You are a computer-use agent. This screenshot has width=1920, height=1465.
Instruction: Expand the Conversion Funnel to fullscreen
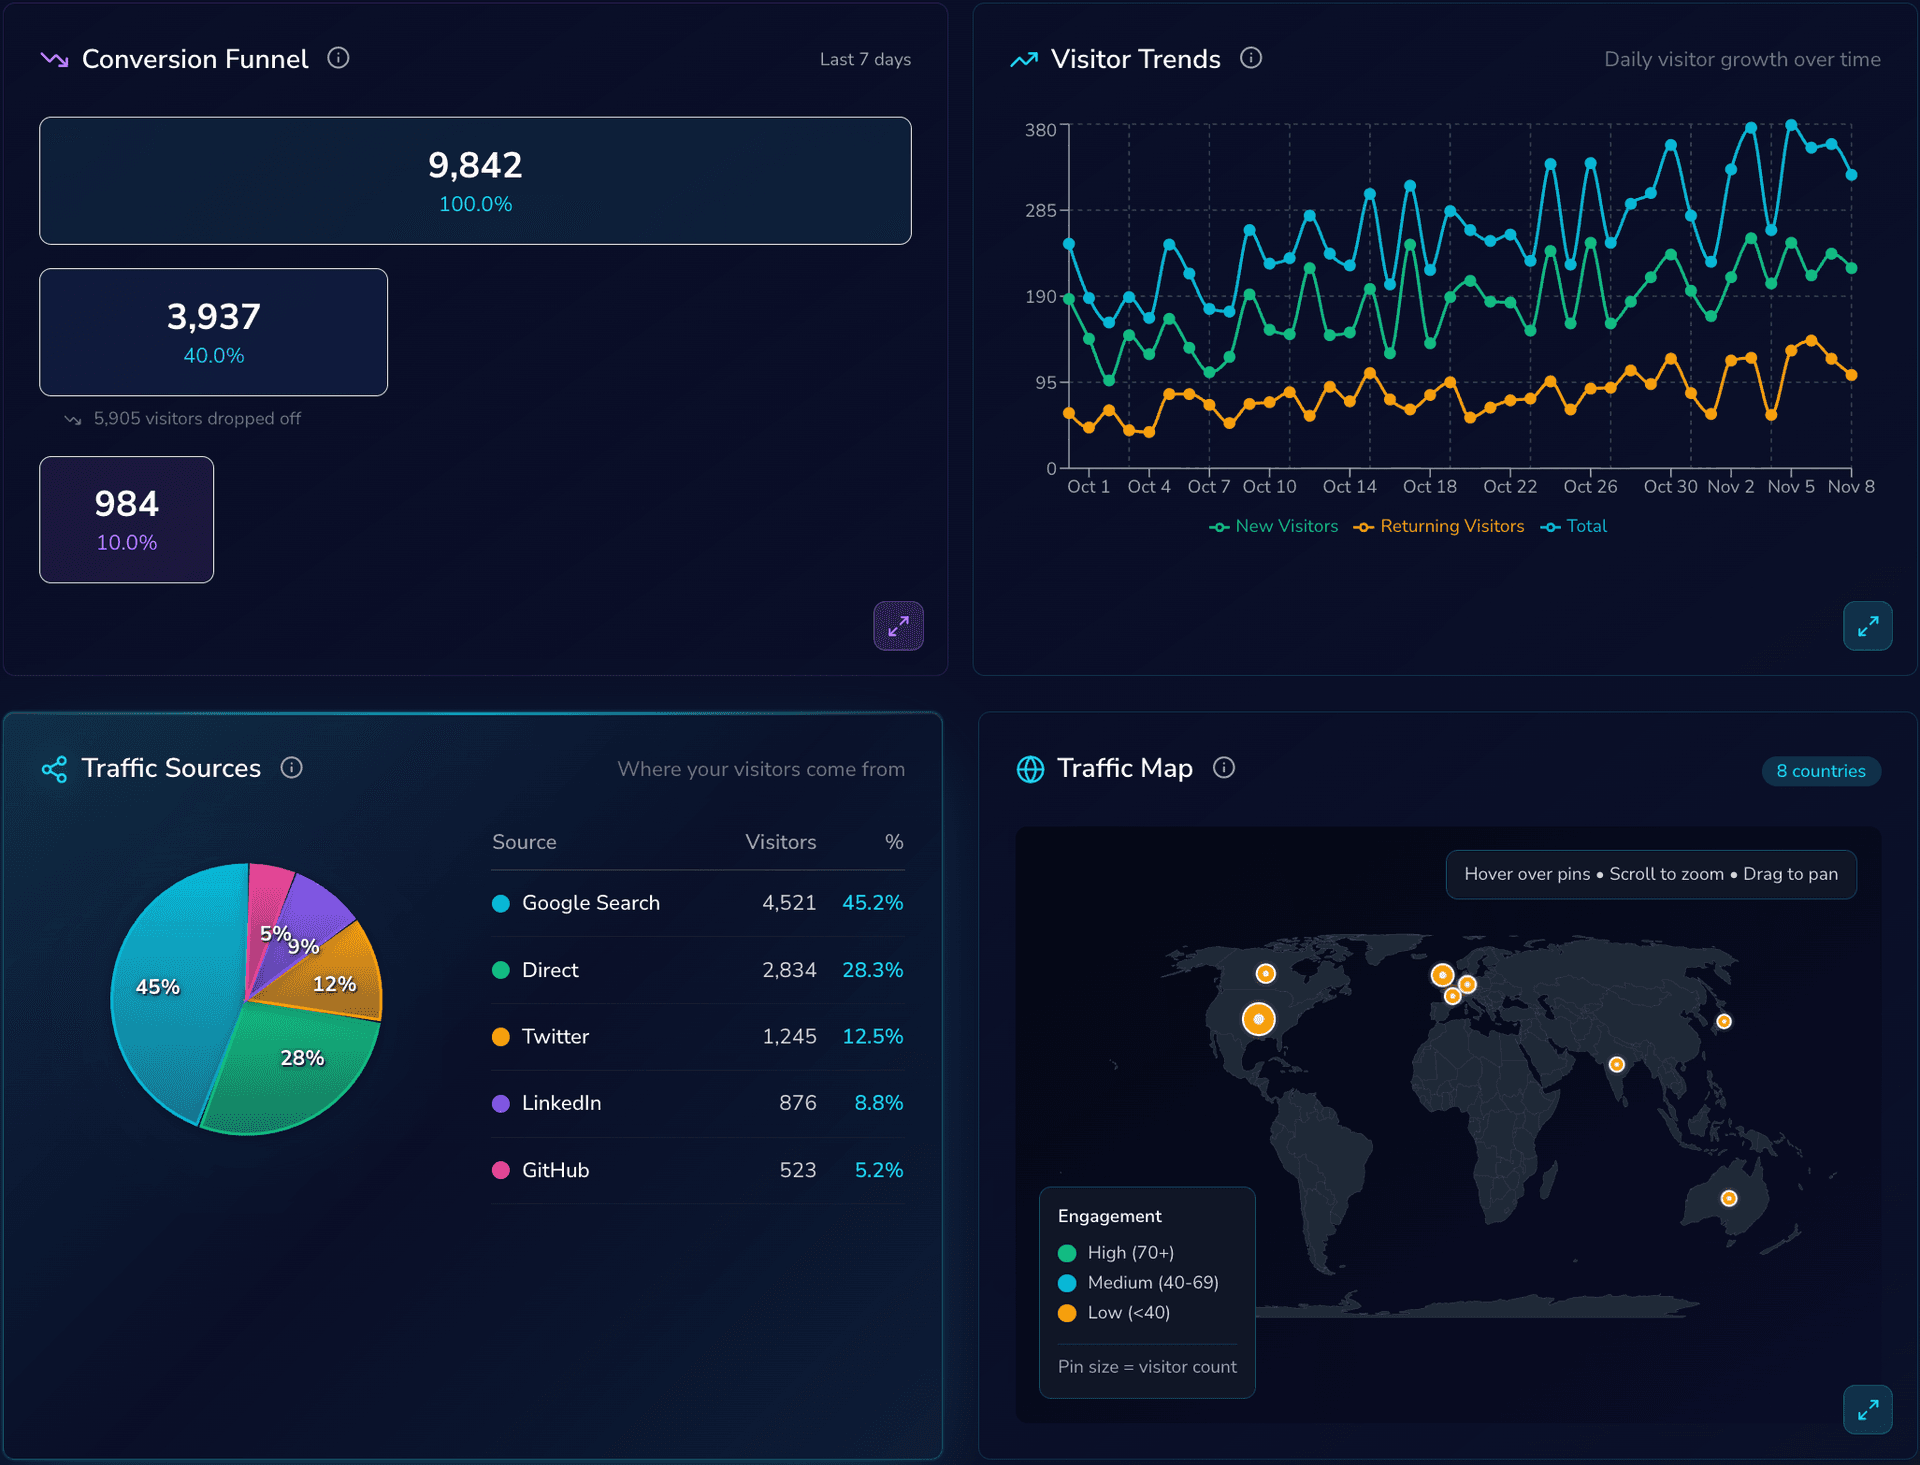898,626
